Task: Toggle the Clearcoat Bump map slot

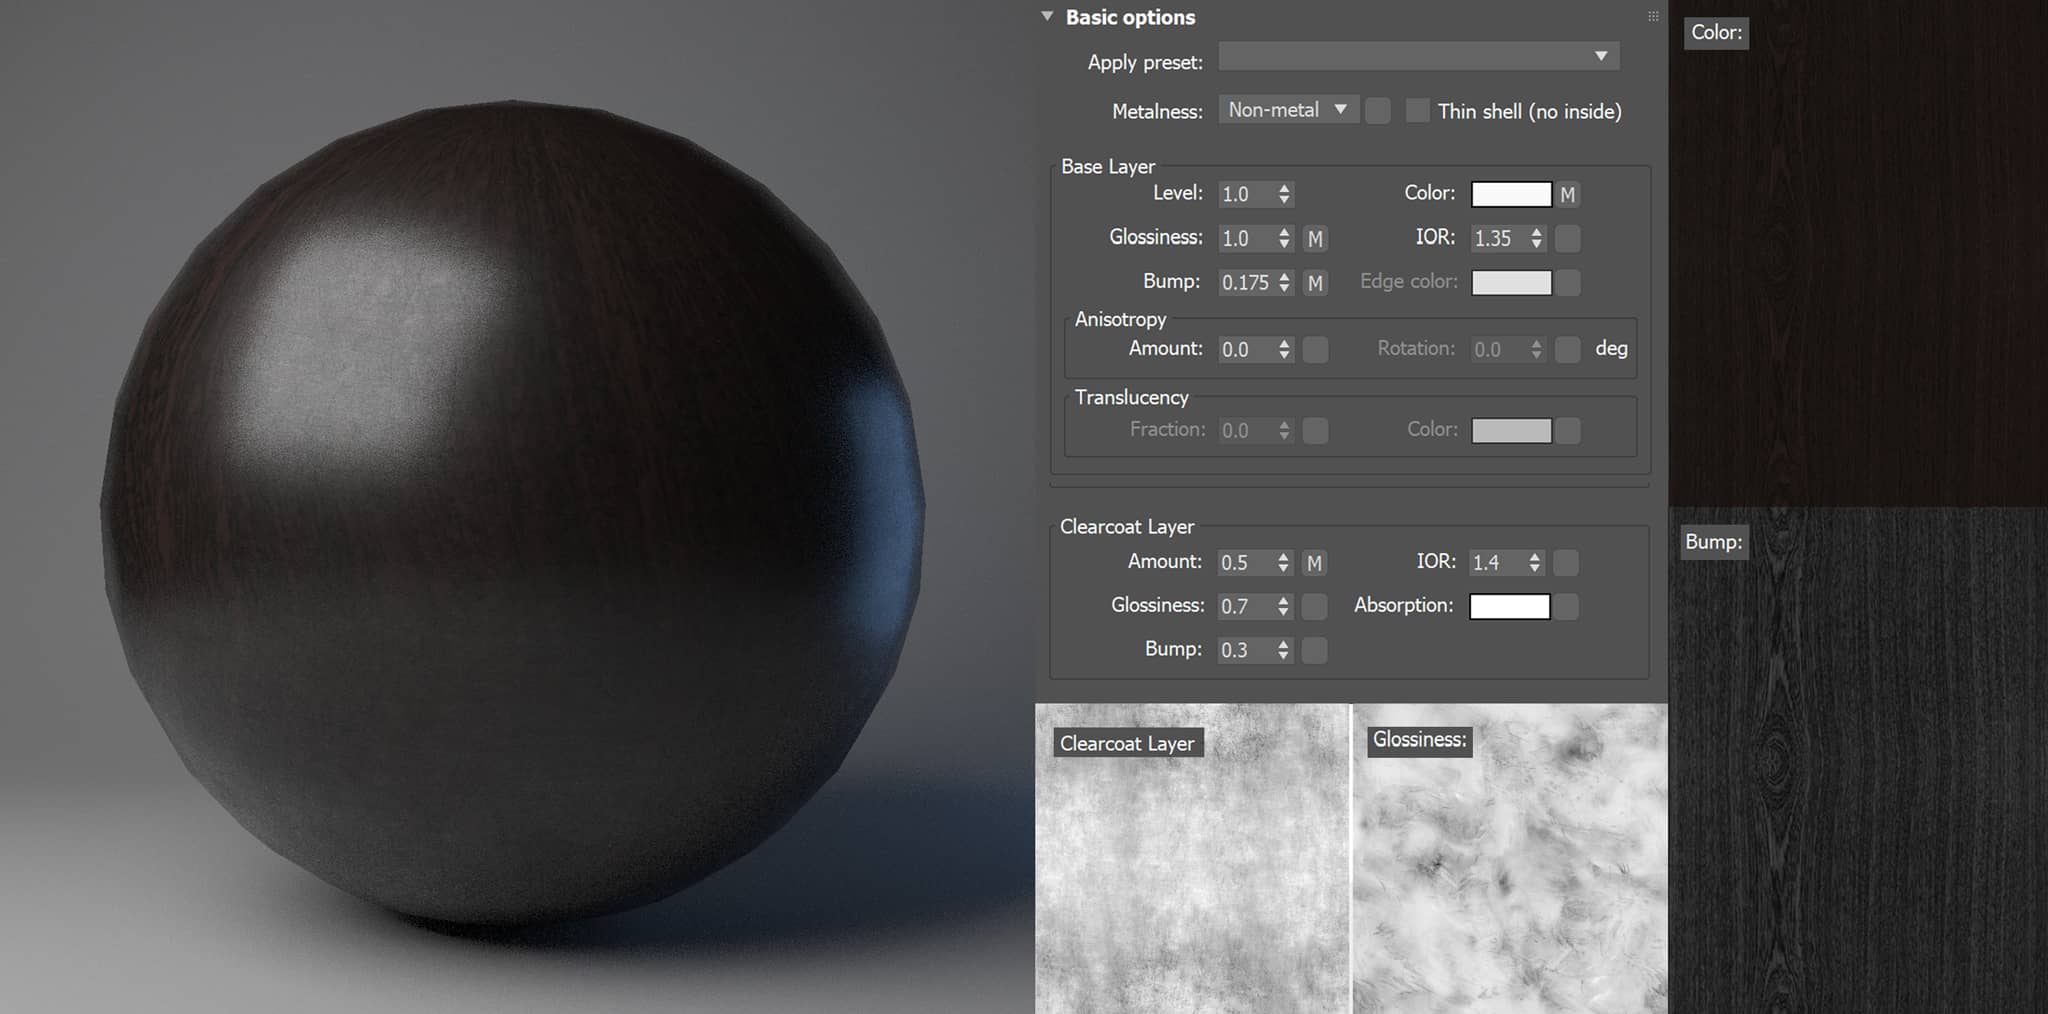Action: 1314,650
